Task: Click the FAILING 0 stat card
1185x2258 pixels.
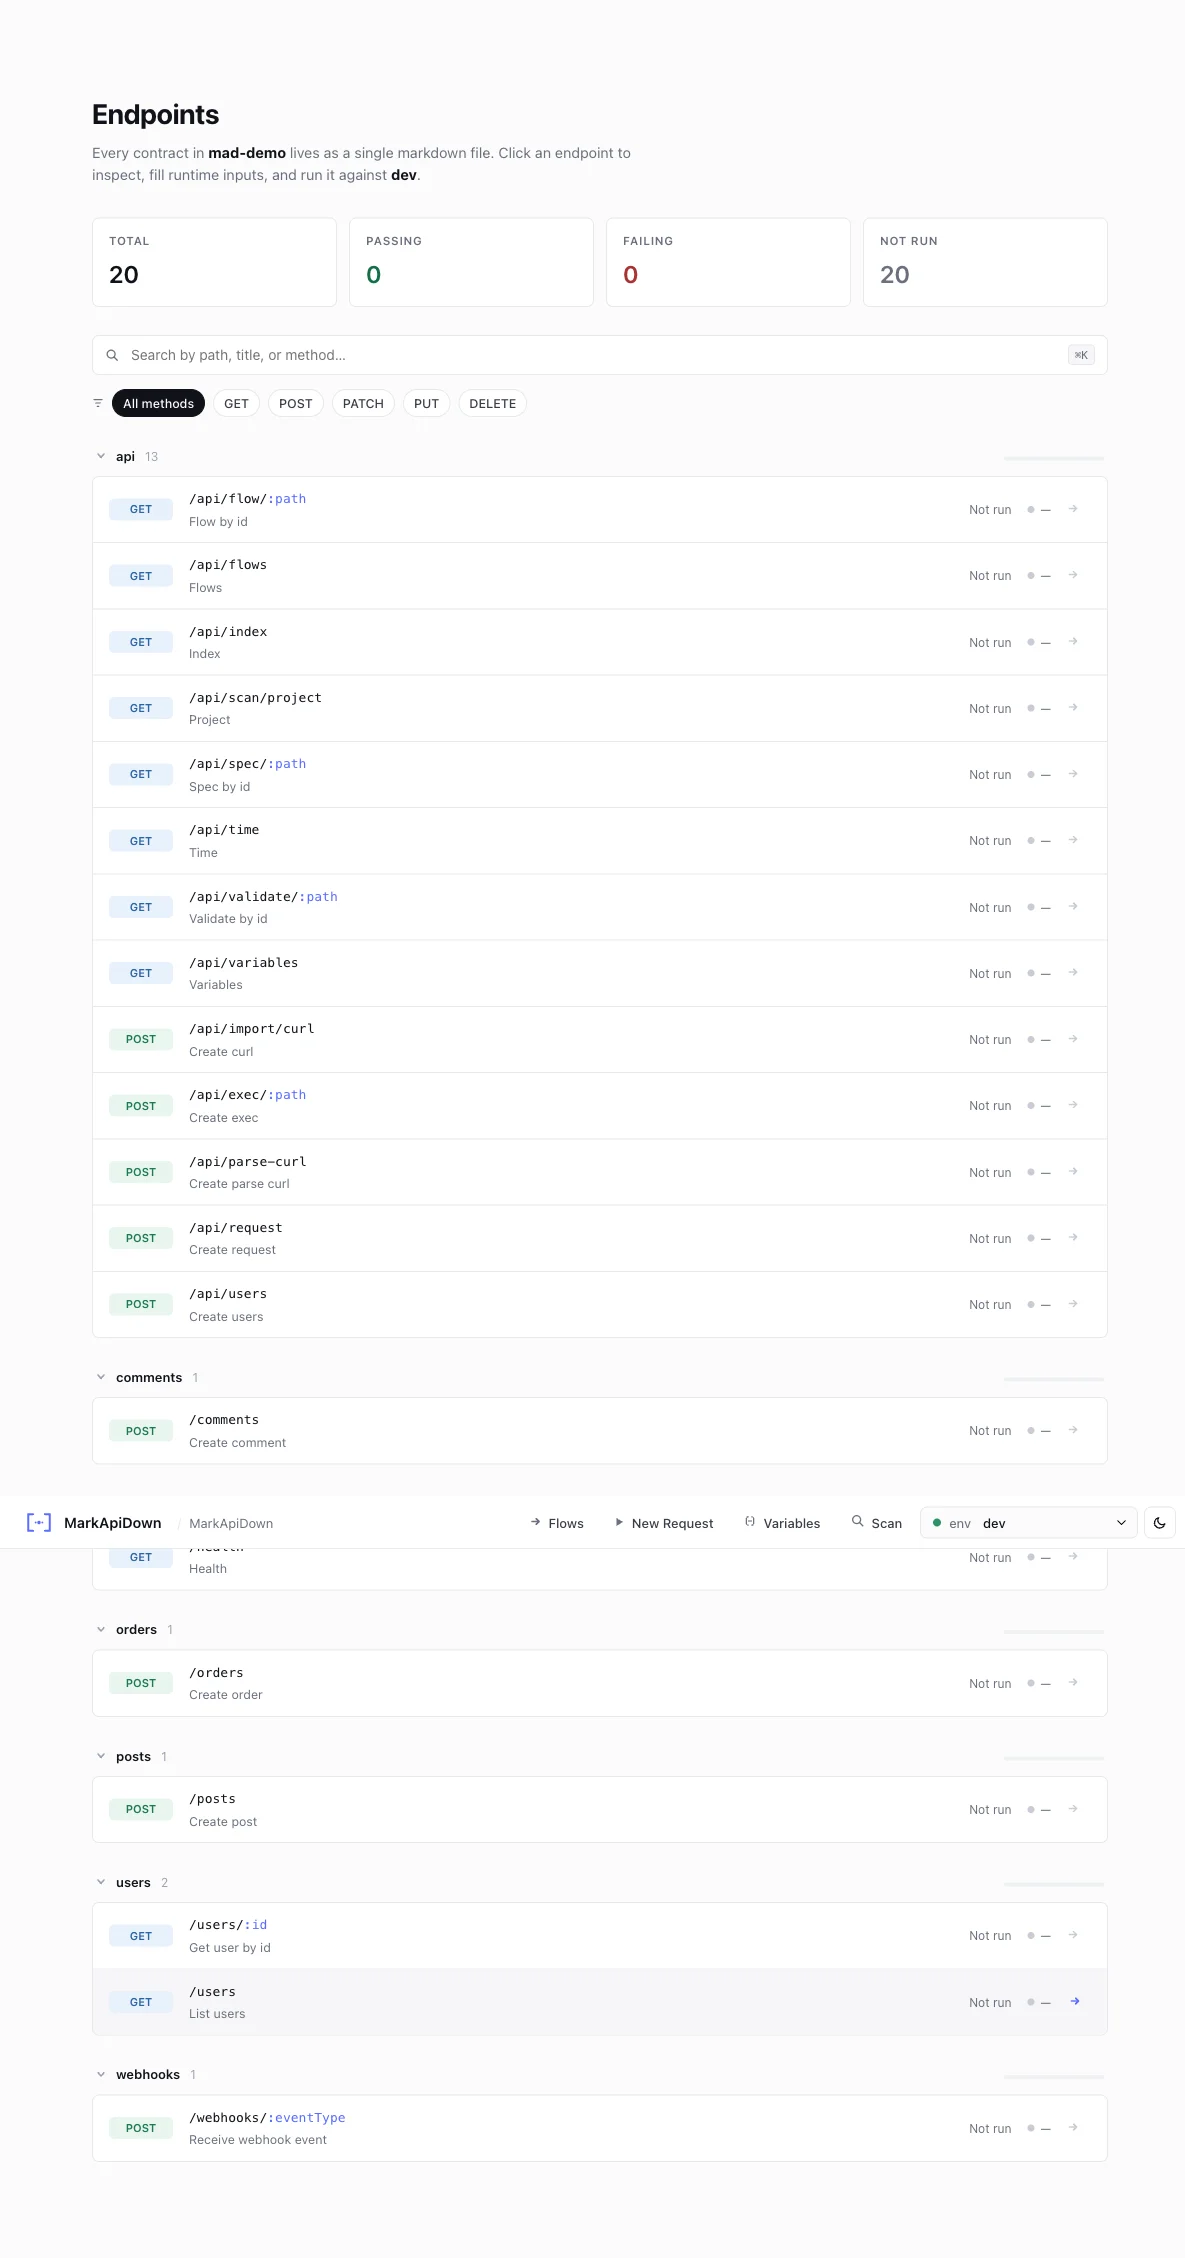Action: coord(728,262)
